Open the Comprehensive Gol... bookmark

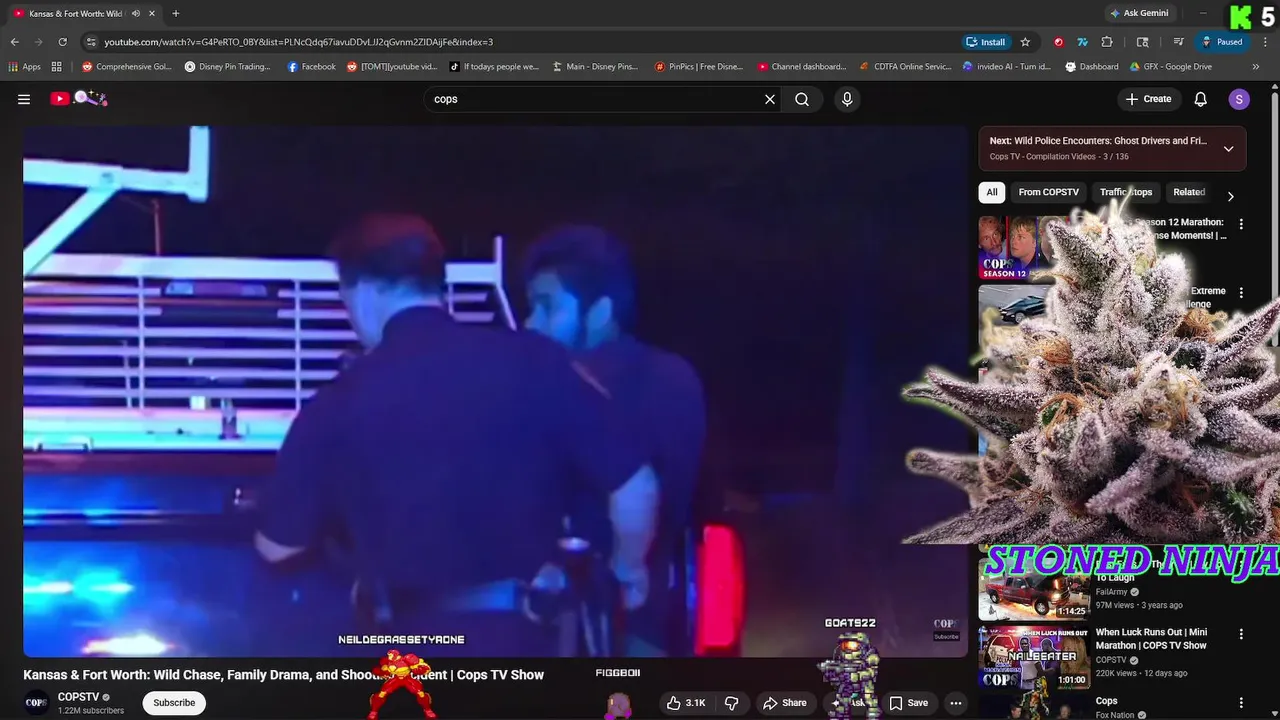pyautogui.click(x=127, y=67)
